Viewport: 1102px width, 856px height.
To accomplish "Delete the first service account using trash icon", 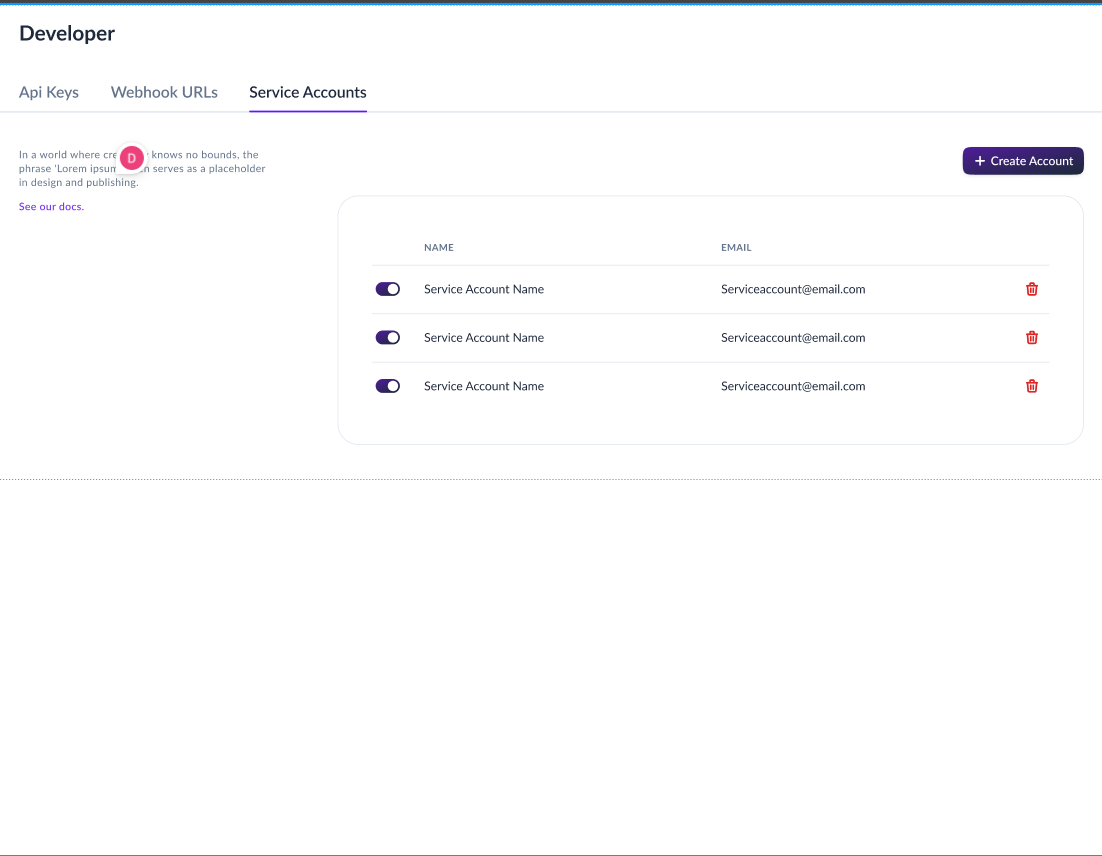I will click(x=1031, y=289).
